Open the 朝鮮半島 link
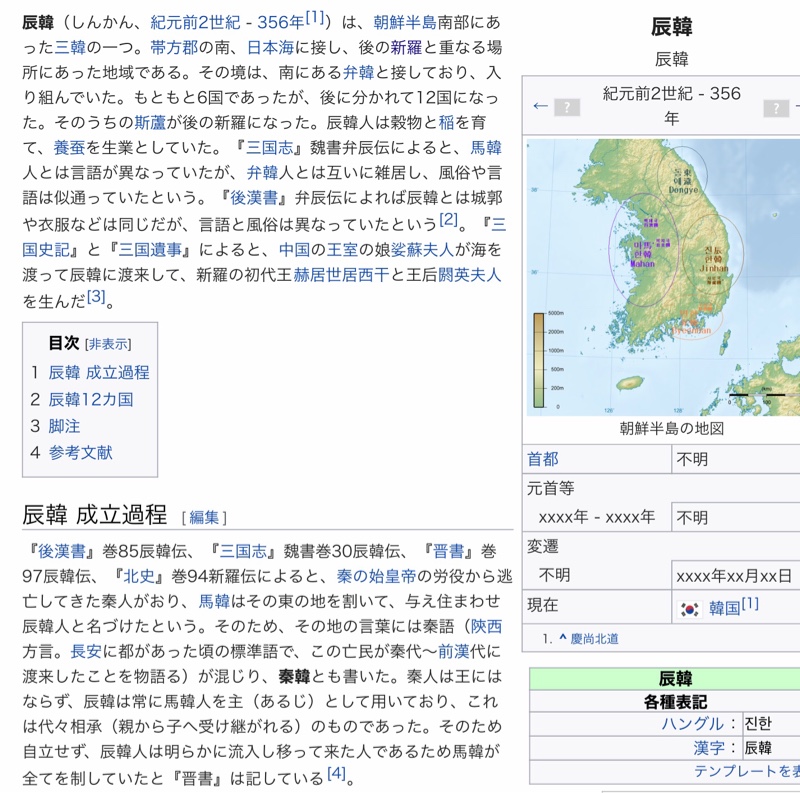 tap(405, 22)
